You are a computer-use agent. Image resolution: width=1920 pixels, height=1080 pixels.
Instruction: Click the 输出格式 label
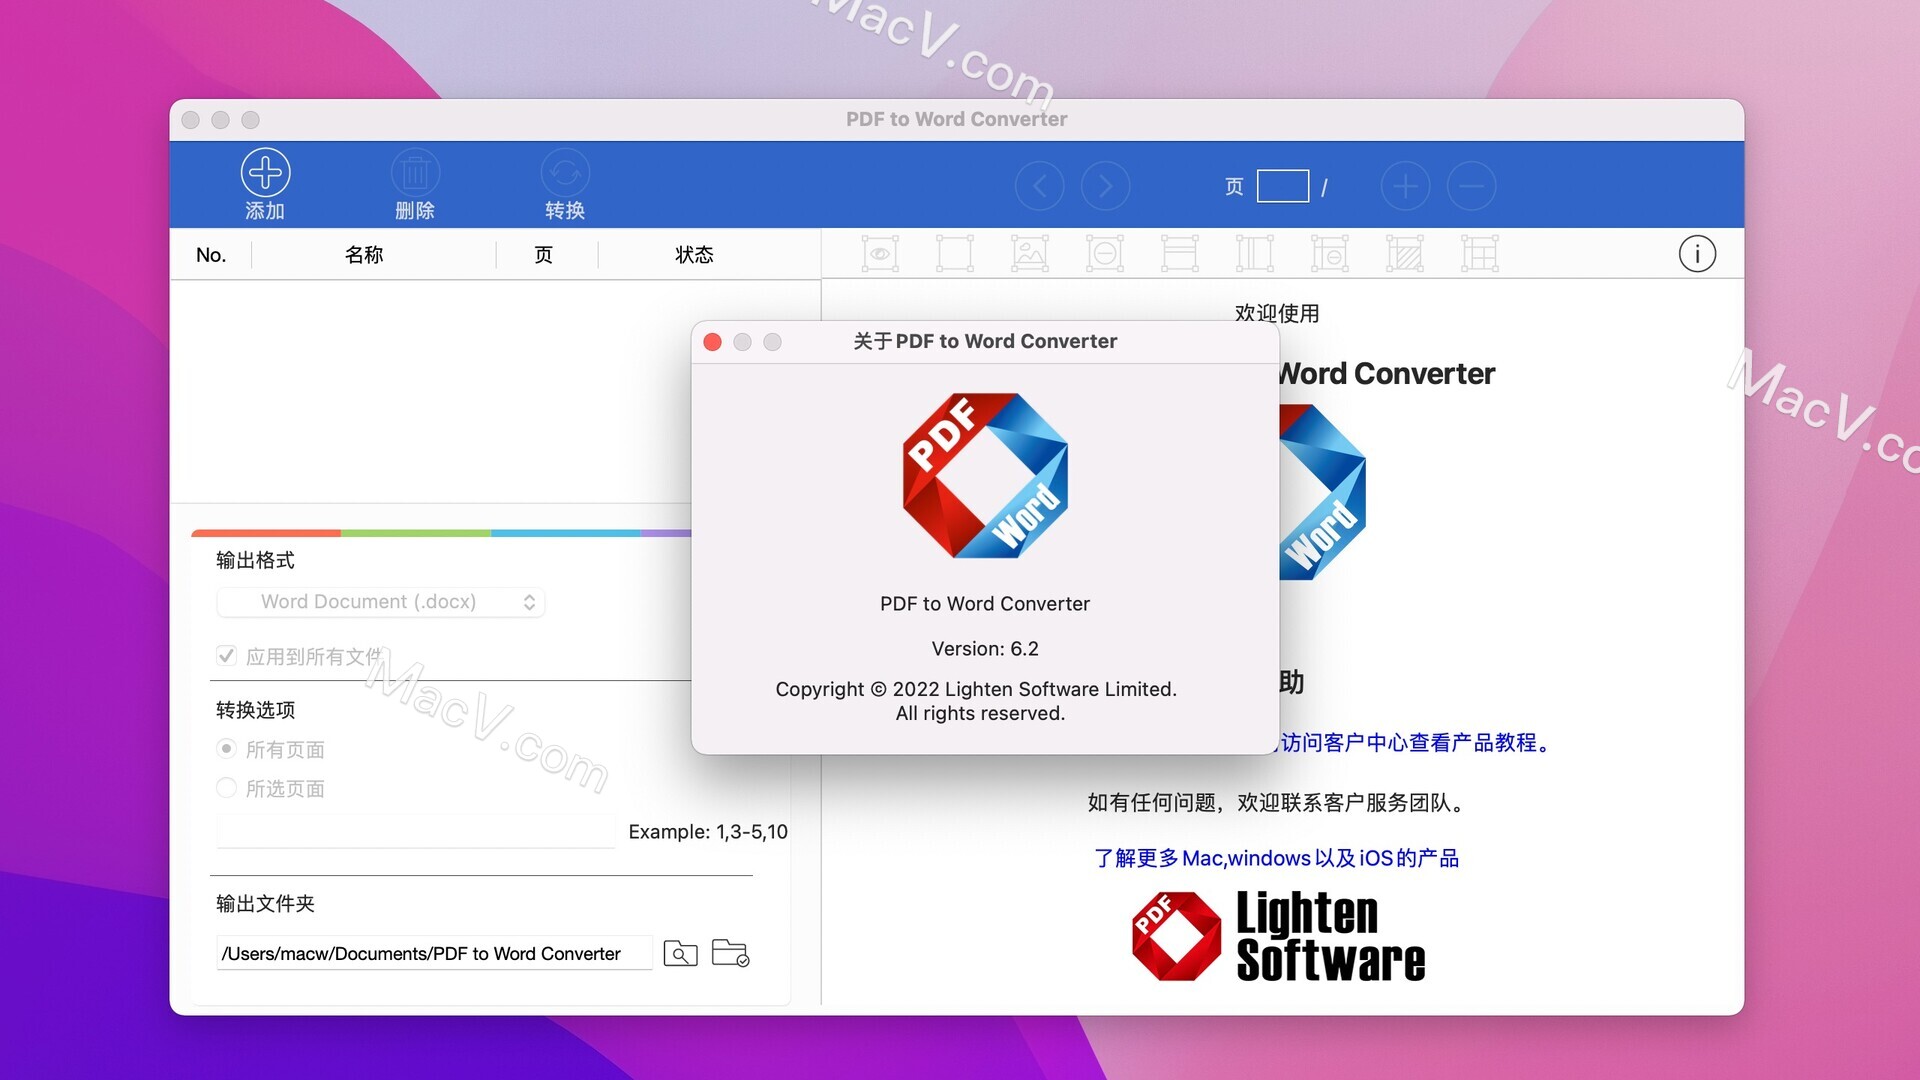pyautogui.click(x=255, y=560)
